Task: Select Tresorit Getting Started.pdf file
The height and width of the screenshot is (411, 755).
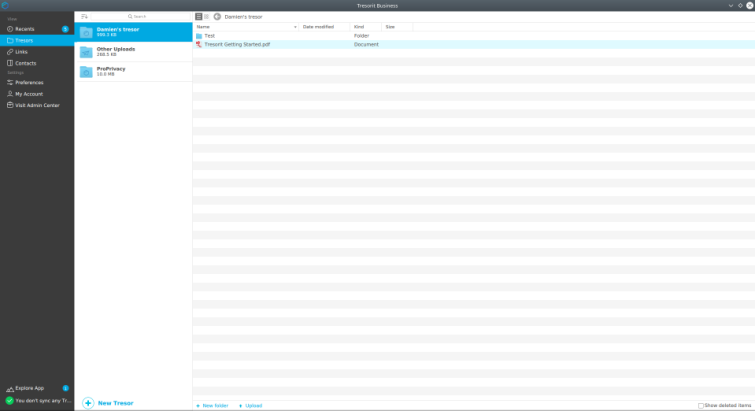Action: (474, 44)
